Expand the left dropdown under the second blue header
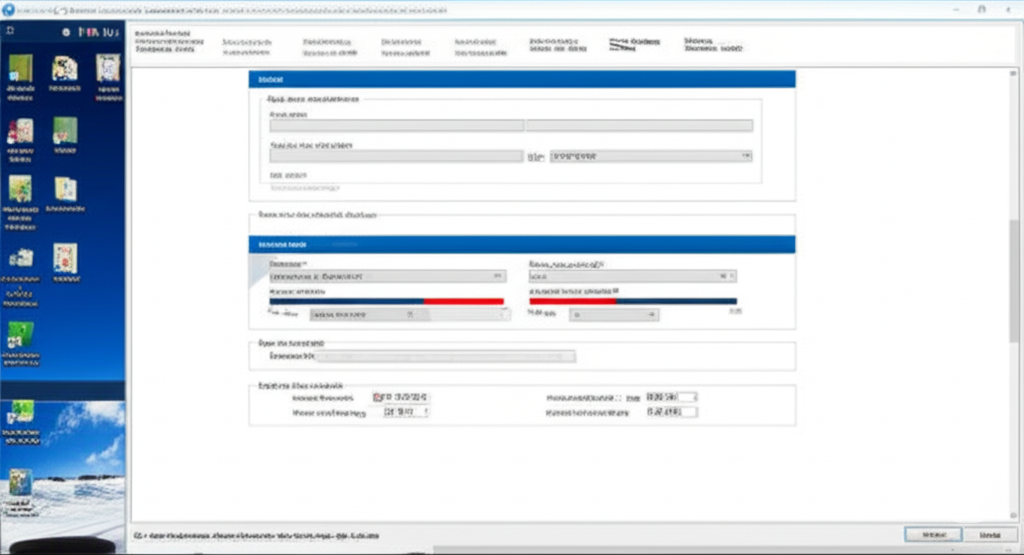1024x555 pixels. coord(387,276)
